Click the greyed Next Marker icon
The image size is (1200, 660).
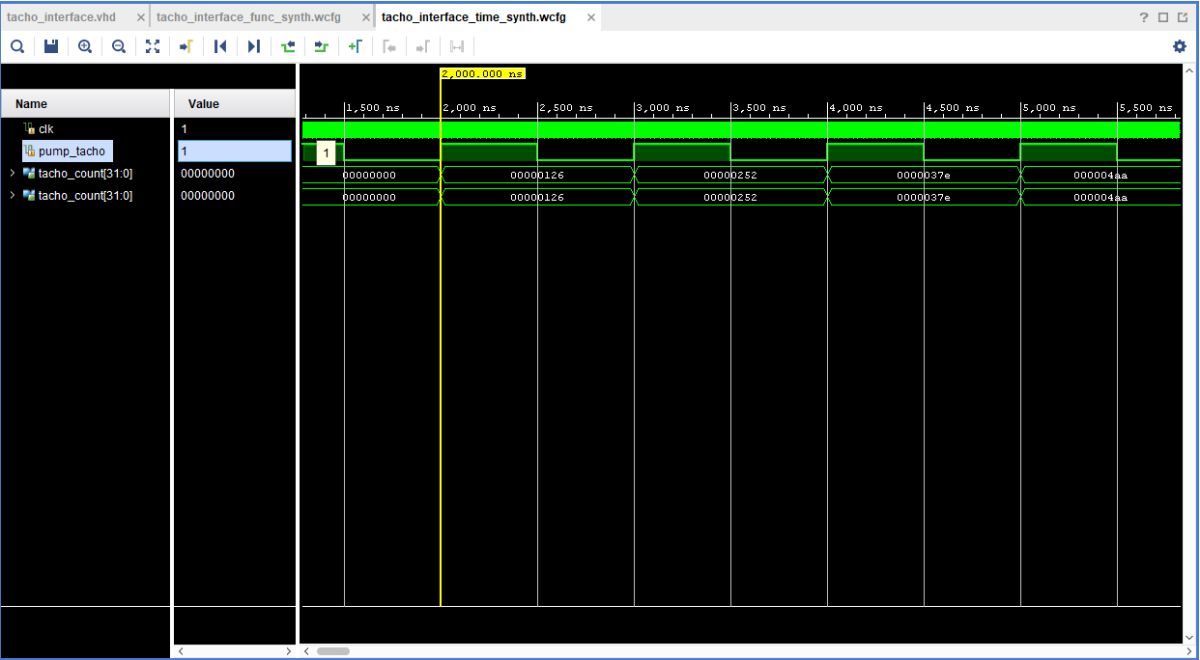pyautogui.click(x=423, y=46)
